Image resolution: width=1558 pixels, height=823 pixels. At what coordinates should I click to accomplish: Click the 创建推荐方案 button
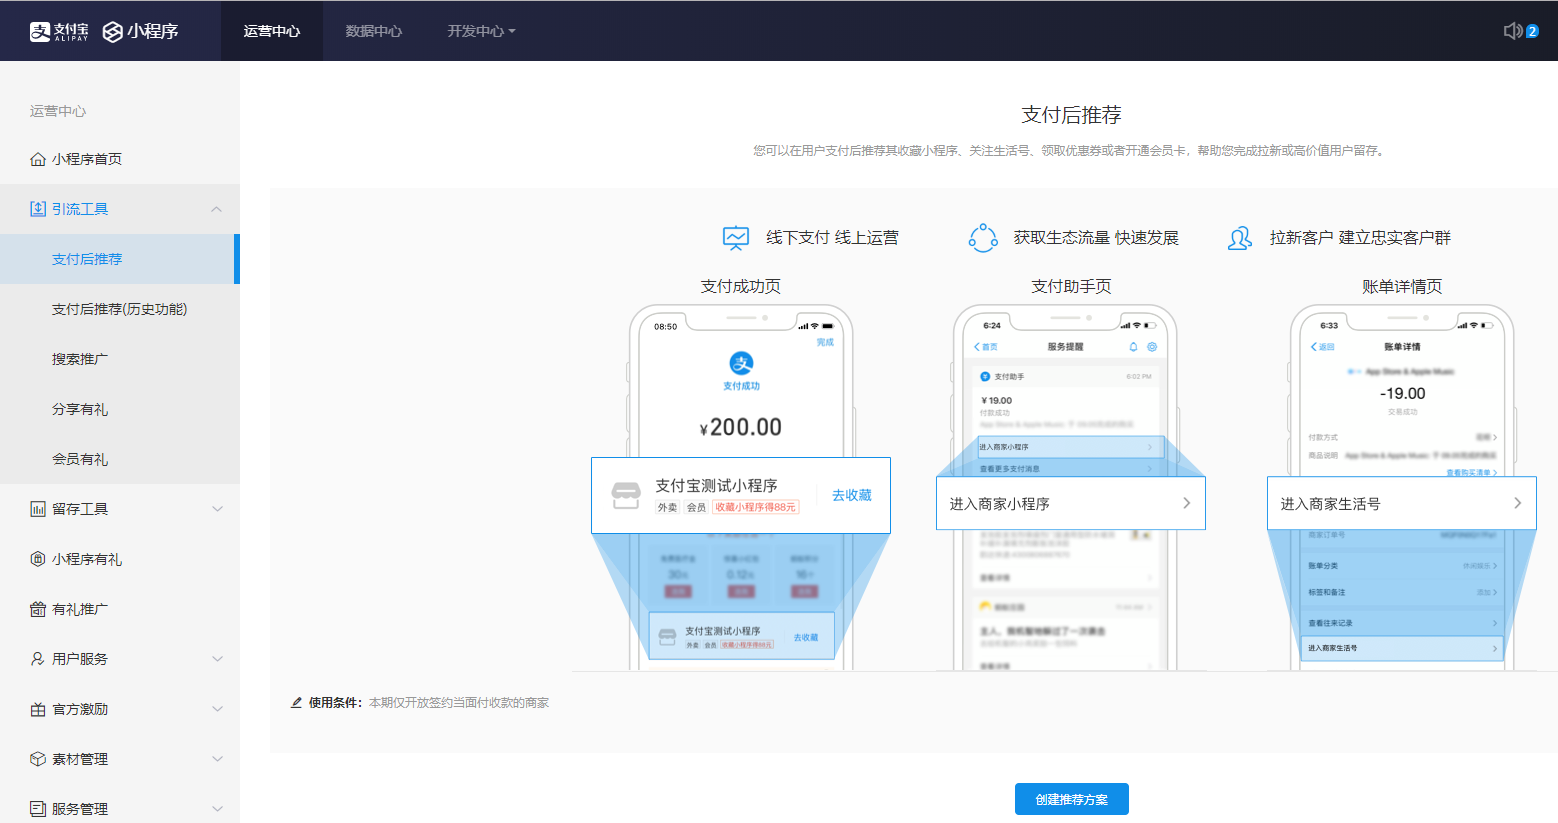click(1072, 799)
